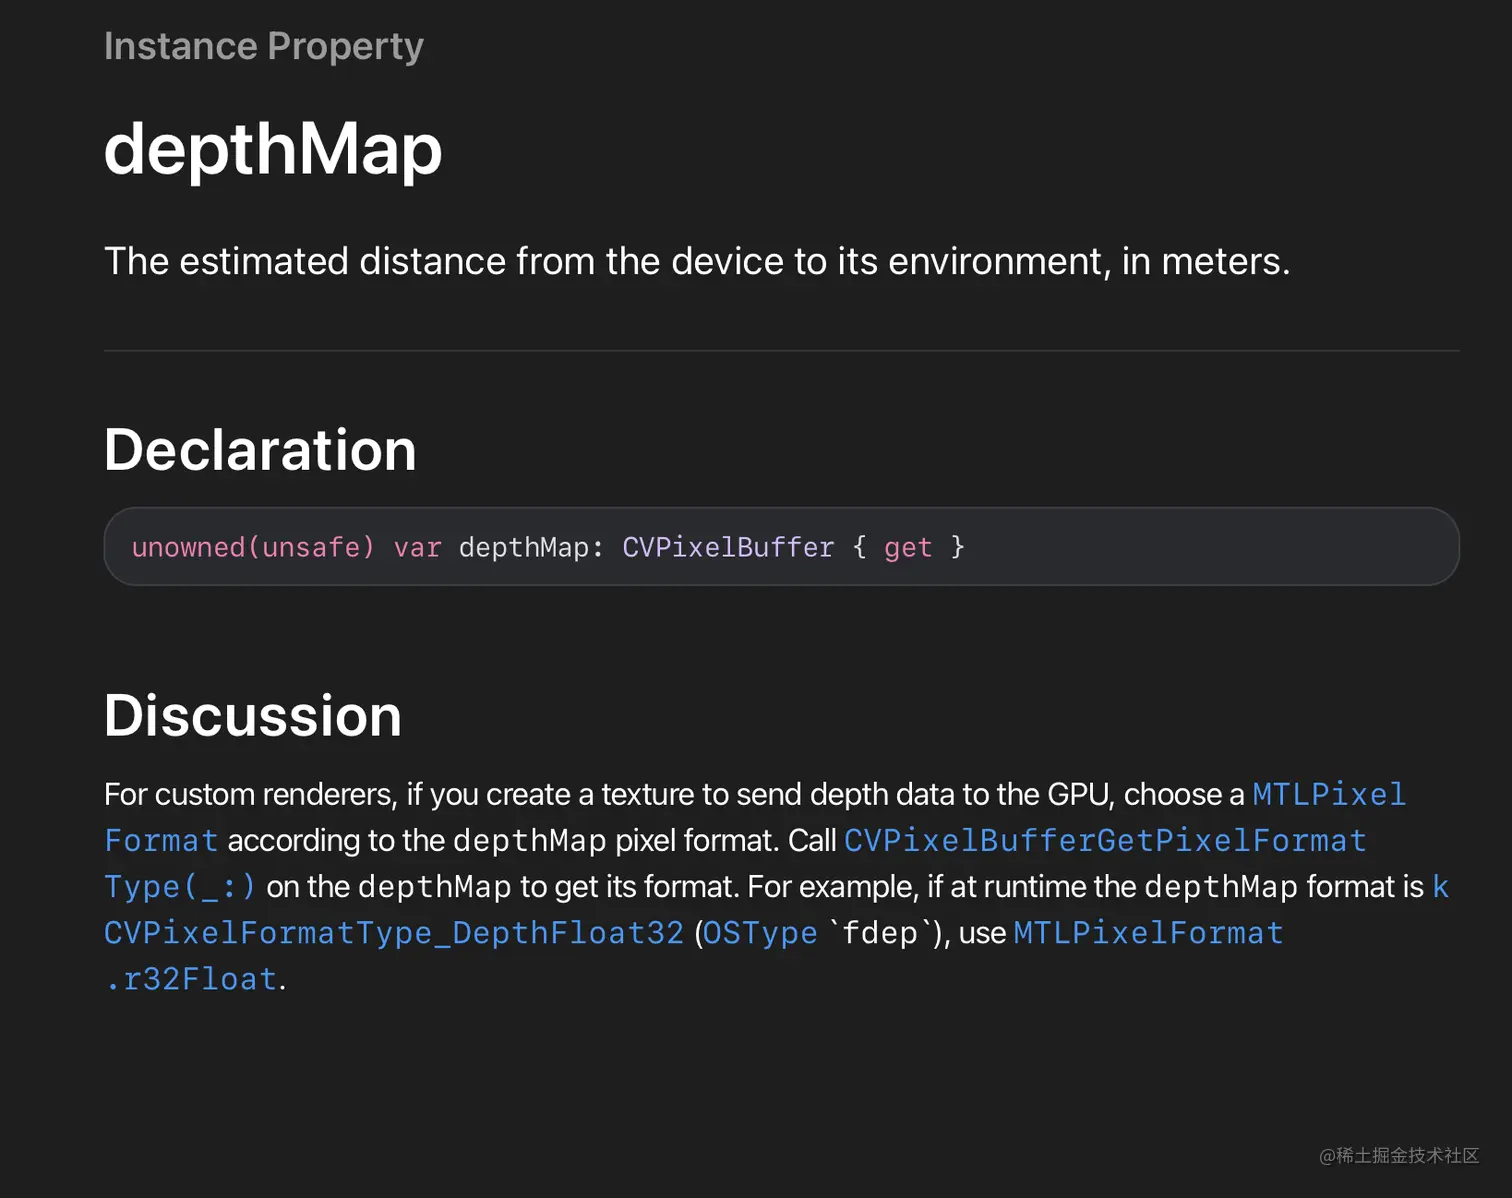Viewport: 1512px width, 1198px height.
Task: Click the OSType link
Action: [x=760, y=933]
